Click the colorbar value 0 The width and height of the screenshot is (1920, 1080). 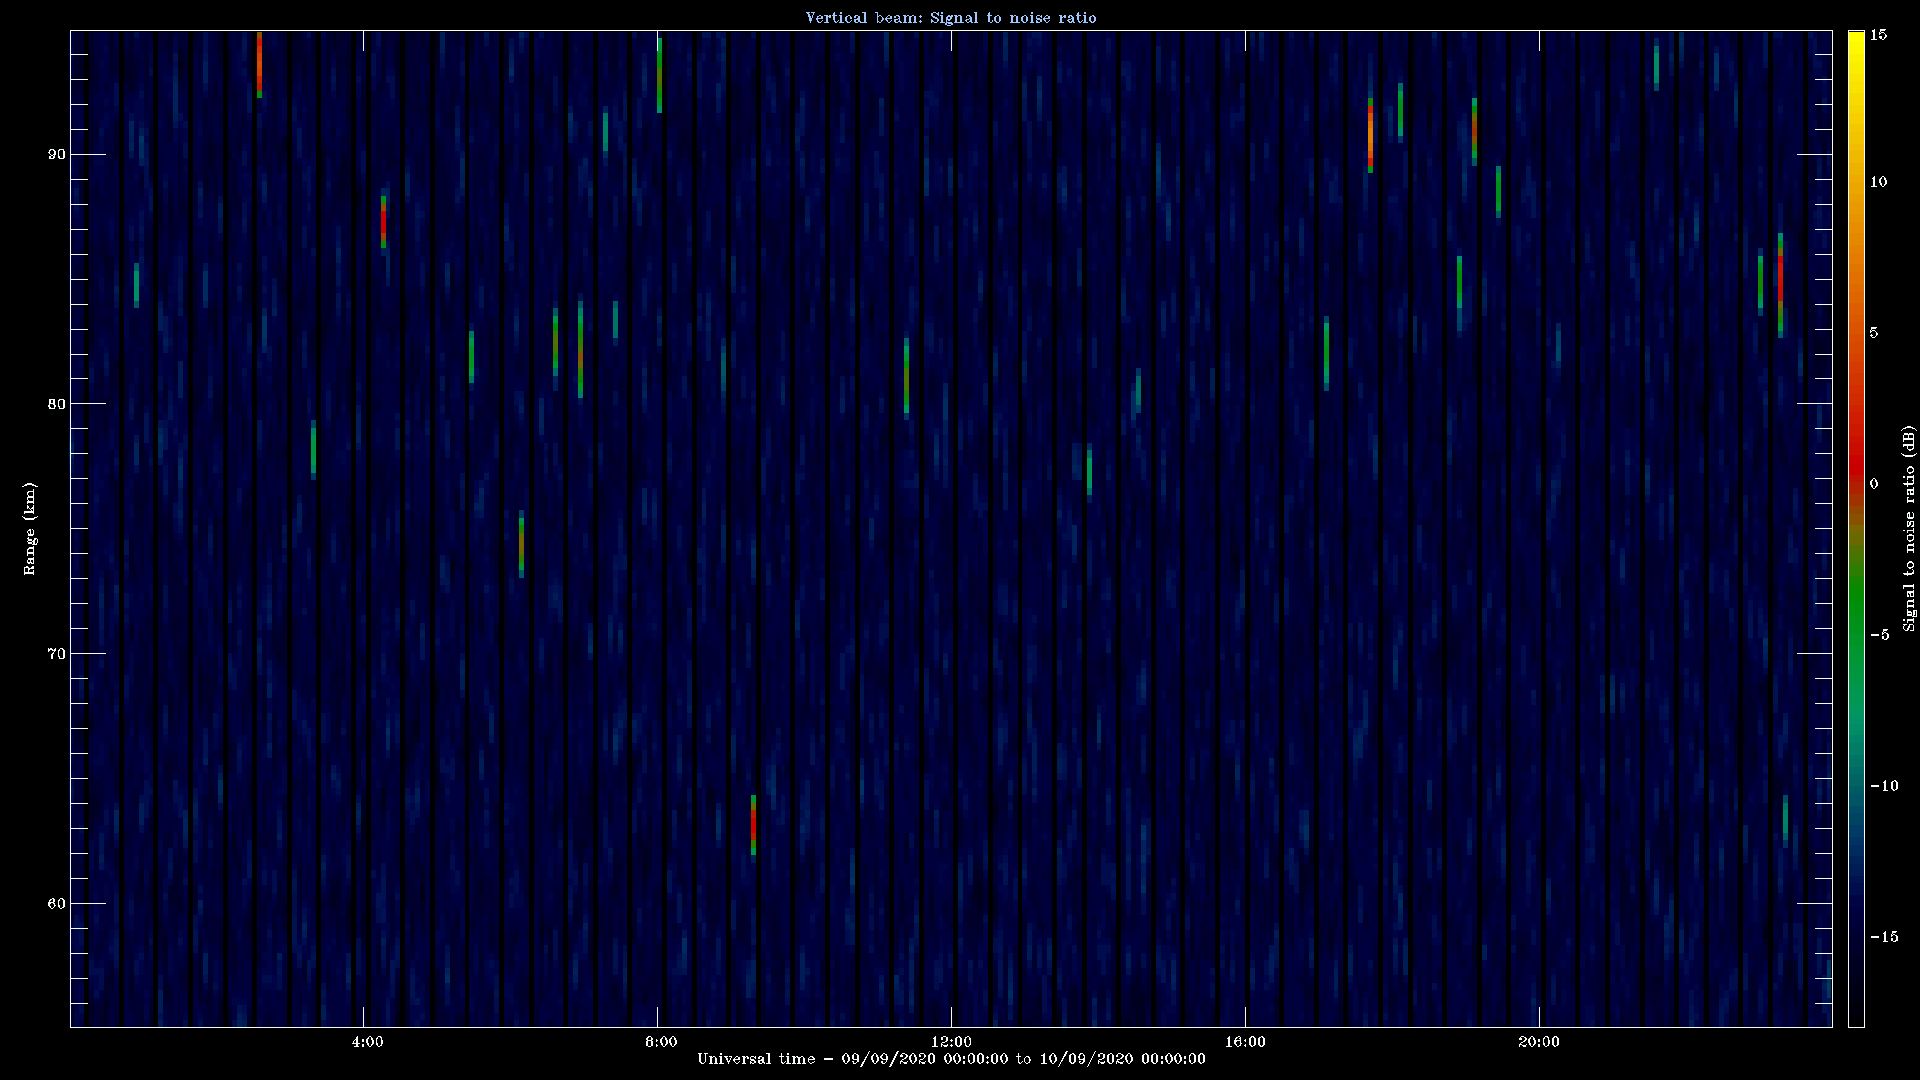[x=1874, y=484]
